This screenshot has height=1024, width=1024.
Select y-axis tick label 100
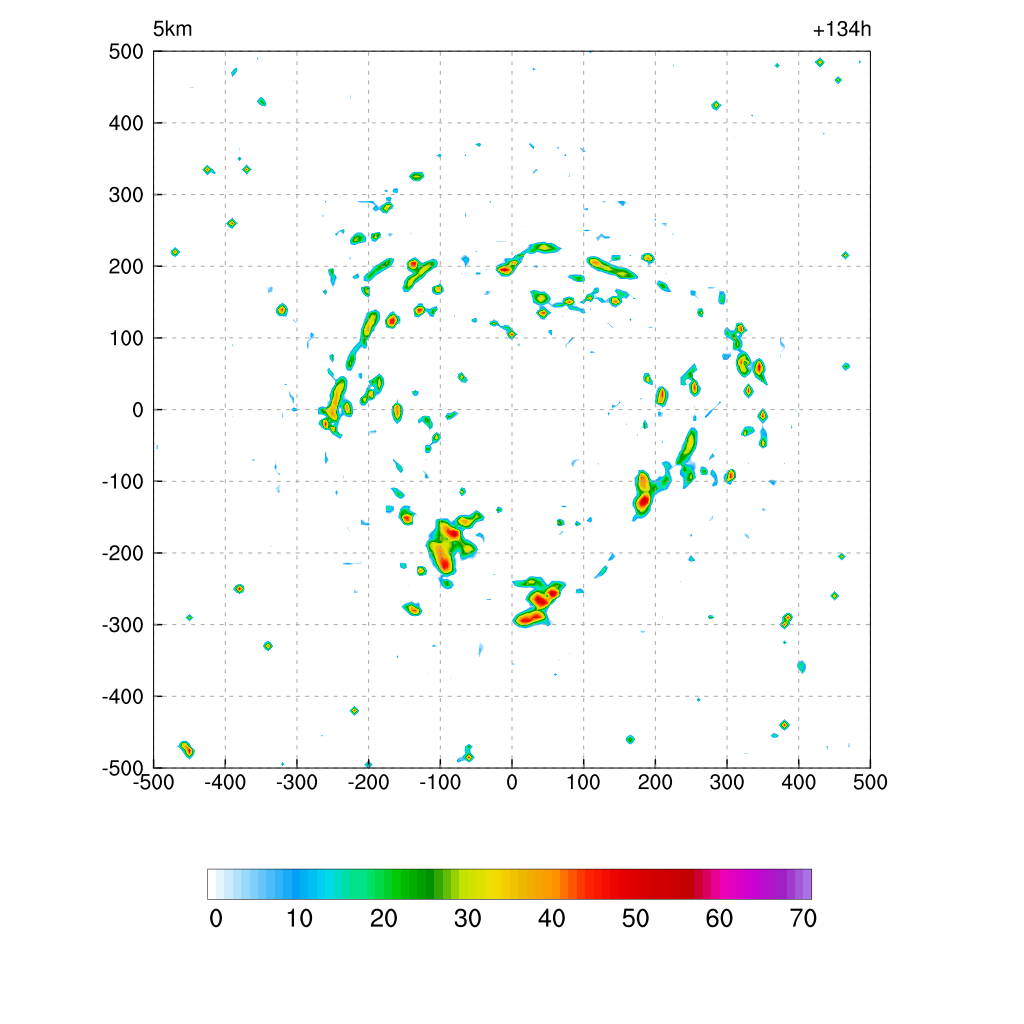click(x=126, y=338)
